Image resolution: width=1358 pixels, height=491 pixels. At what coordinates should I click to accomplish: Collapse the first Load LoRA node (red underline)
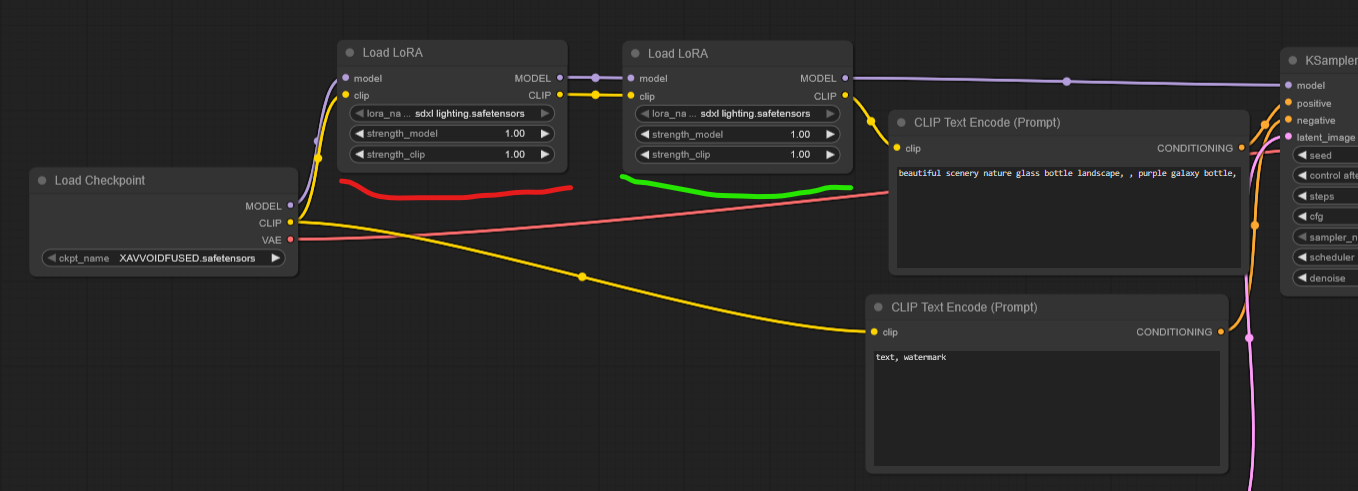[350, 54]
